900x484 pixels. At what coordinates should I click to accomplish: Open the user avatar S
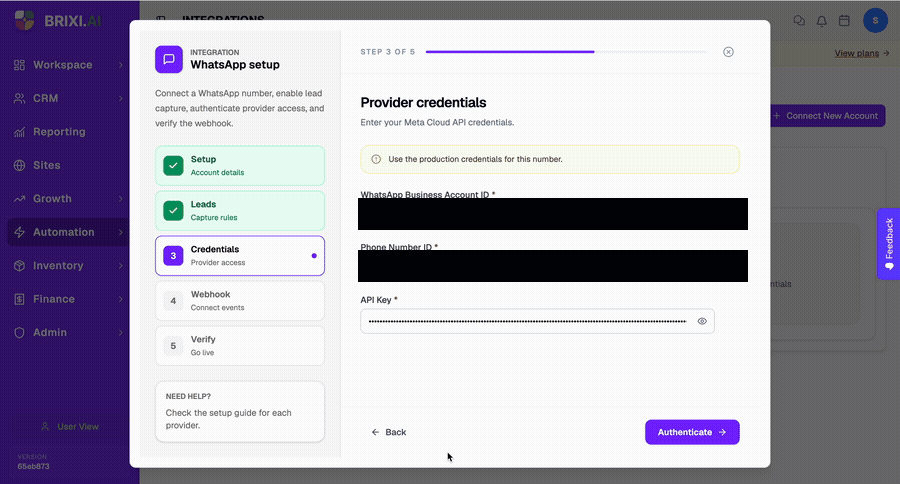point(875,21)
